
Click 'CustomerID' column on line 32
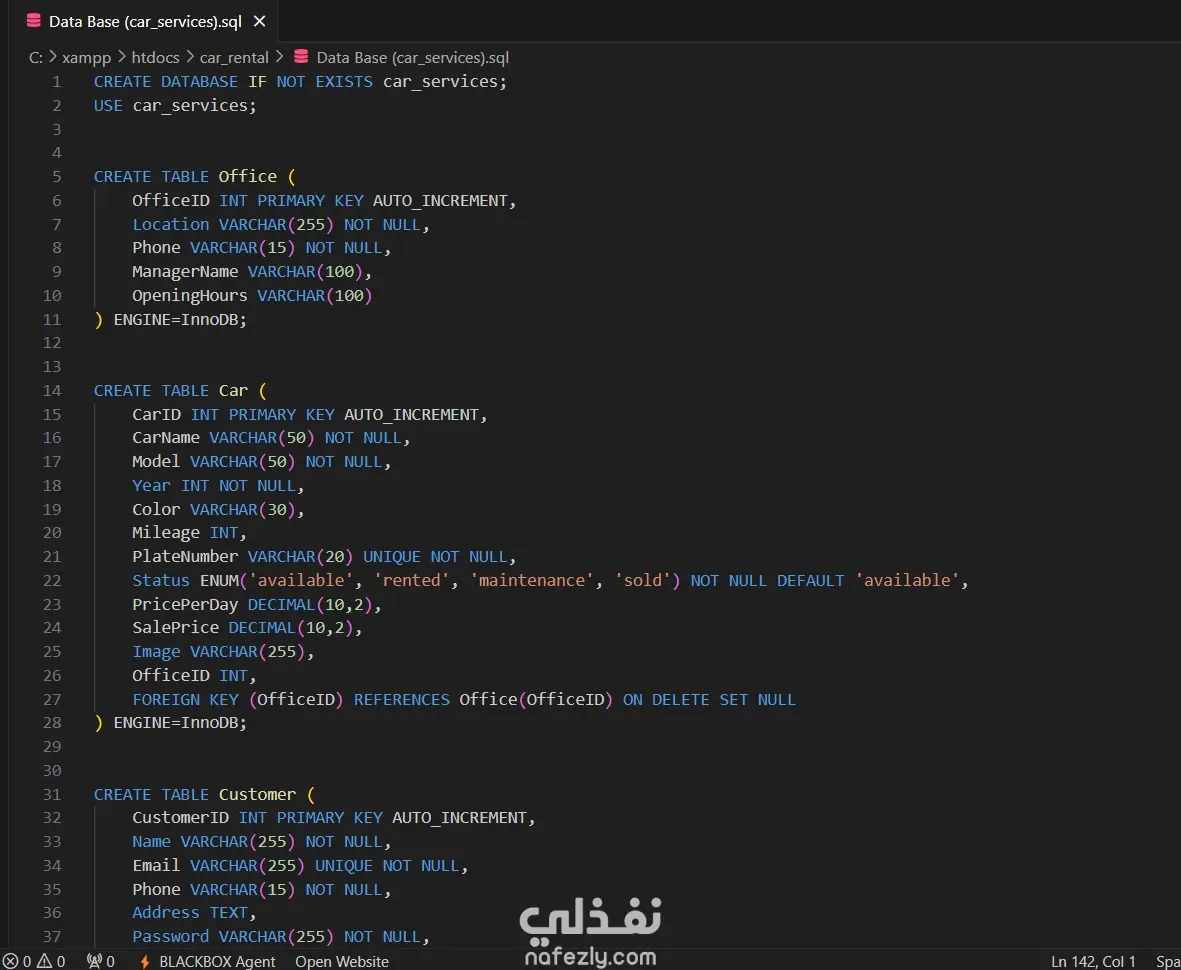pos(181,817)
